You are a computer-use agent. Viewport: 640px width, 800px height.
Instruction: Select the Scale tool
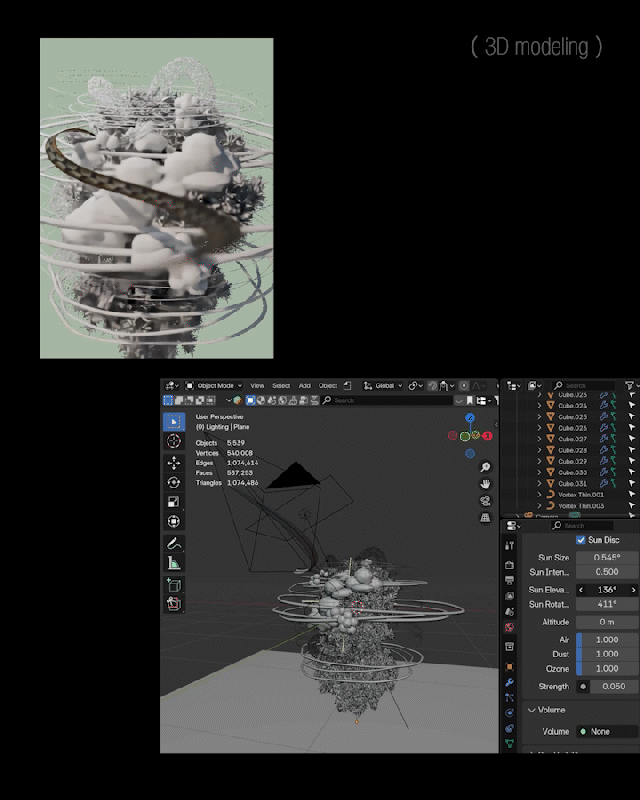[174, 502]
